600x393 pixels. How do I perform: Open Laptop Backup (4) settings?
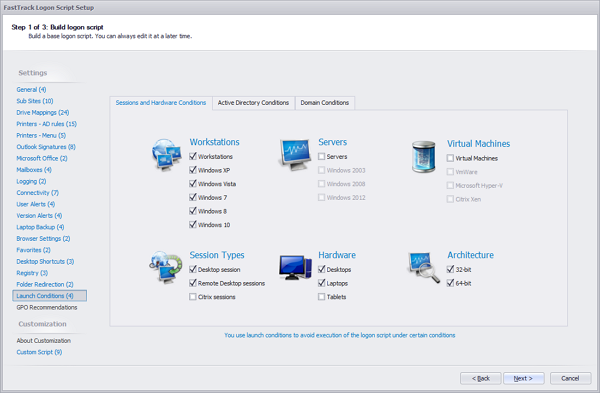40,227
